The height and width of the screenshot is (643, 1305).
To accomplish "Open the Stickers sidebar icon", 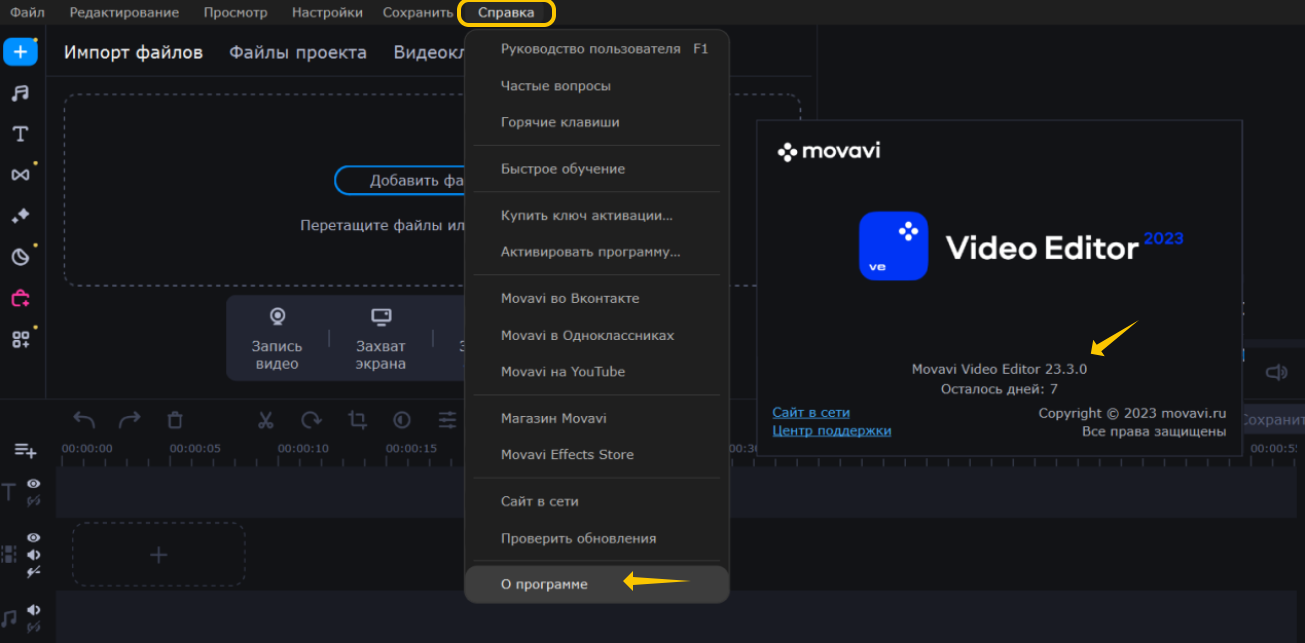I will (x=20, y=257).
